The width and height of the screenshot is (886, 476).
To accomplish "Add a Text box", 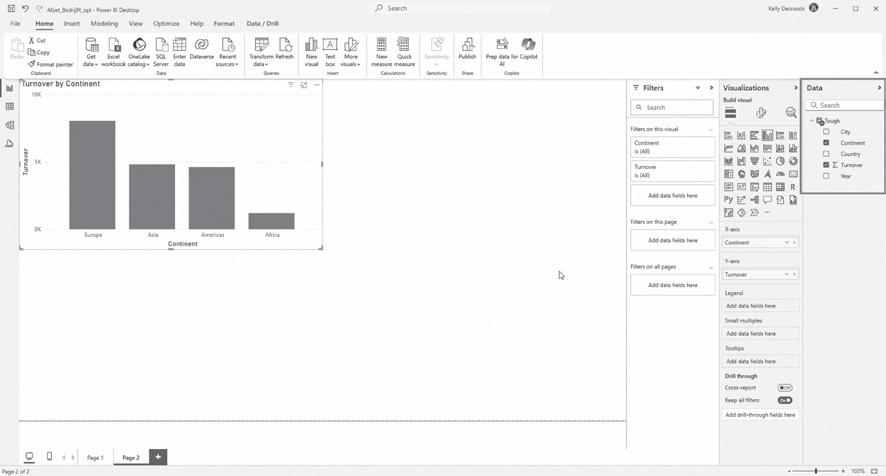I will pos(330,52).
